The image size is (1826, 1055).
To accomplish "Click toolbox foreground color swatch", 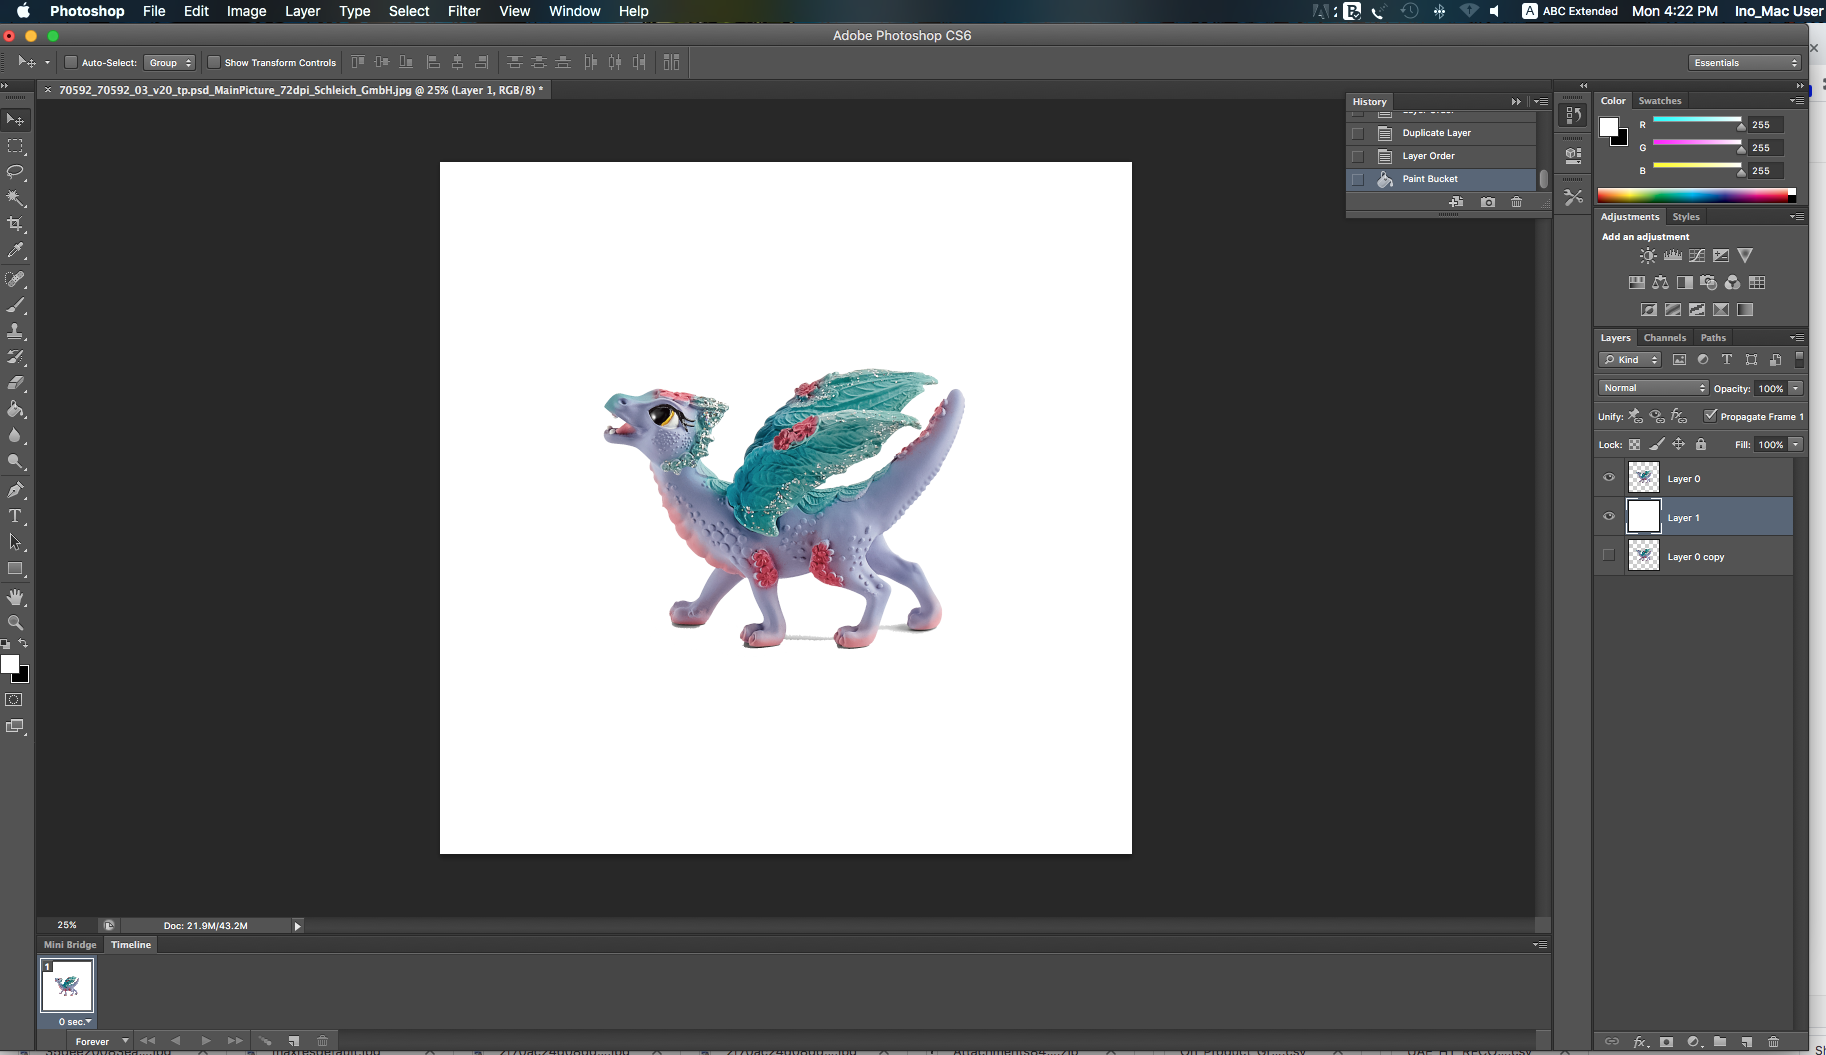I will click(x=10, y=665).
